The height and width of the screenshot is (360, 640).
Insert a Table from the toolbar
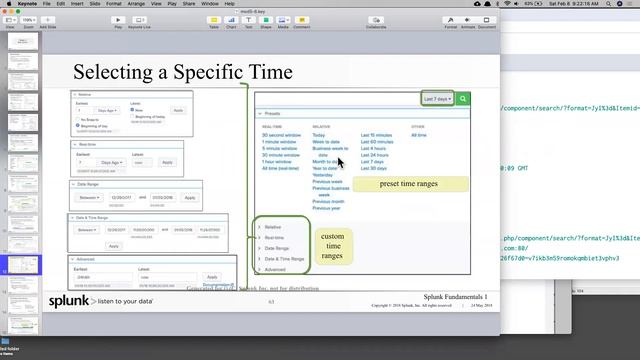pyautogui.click(x=214, y=20)
